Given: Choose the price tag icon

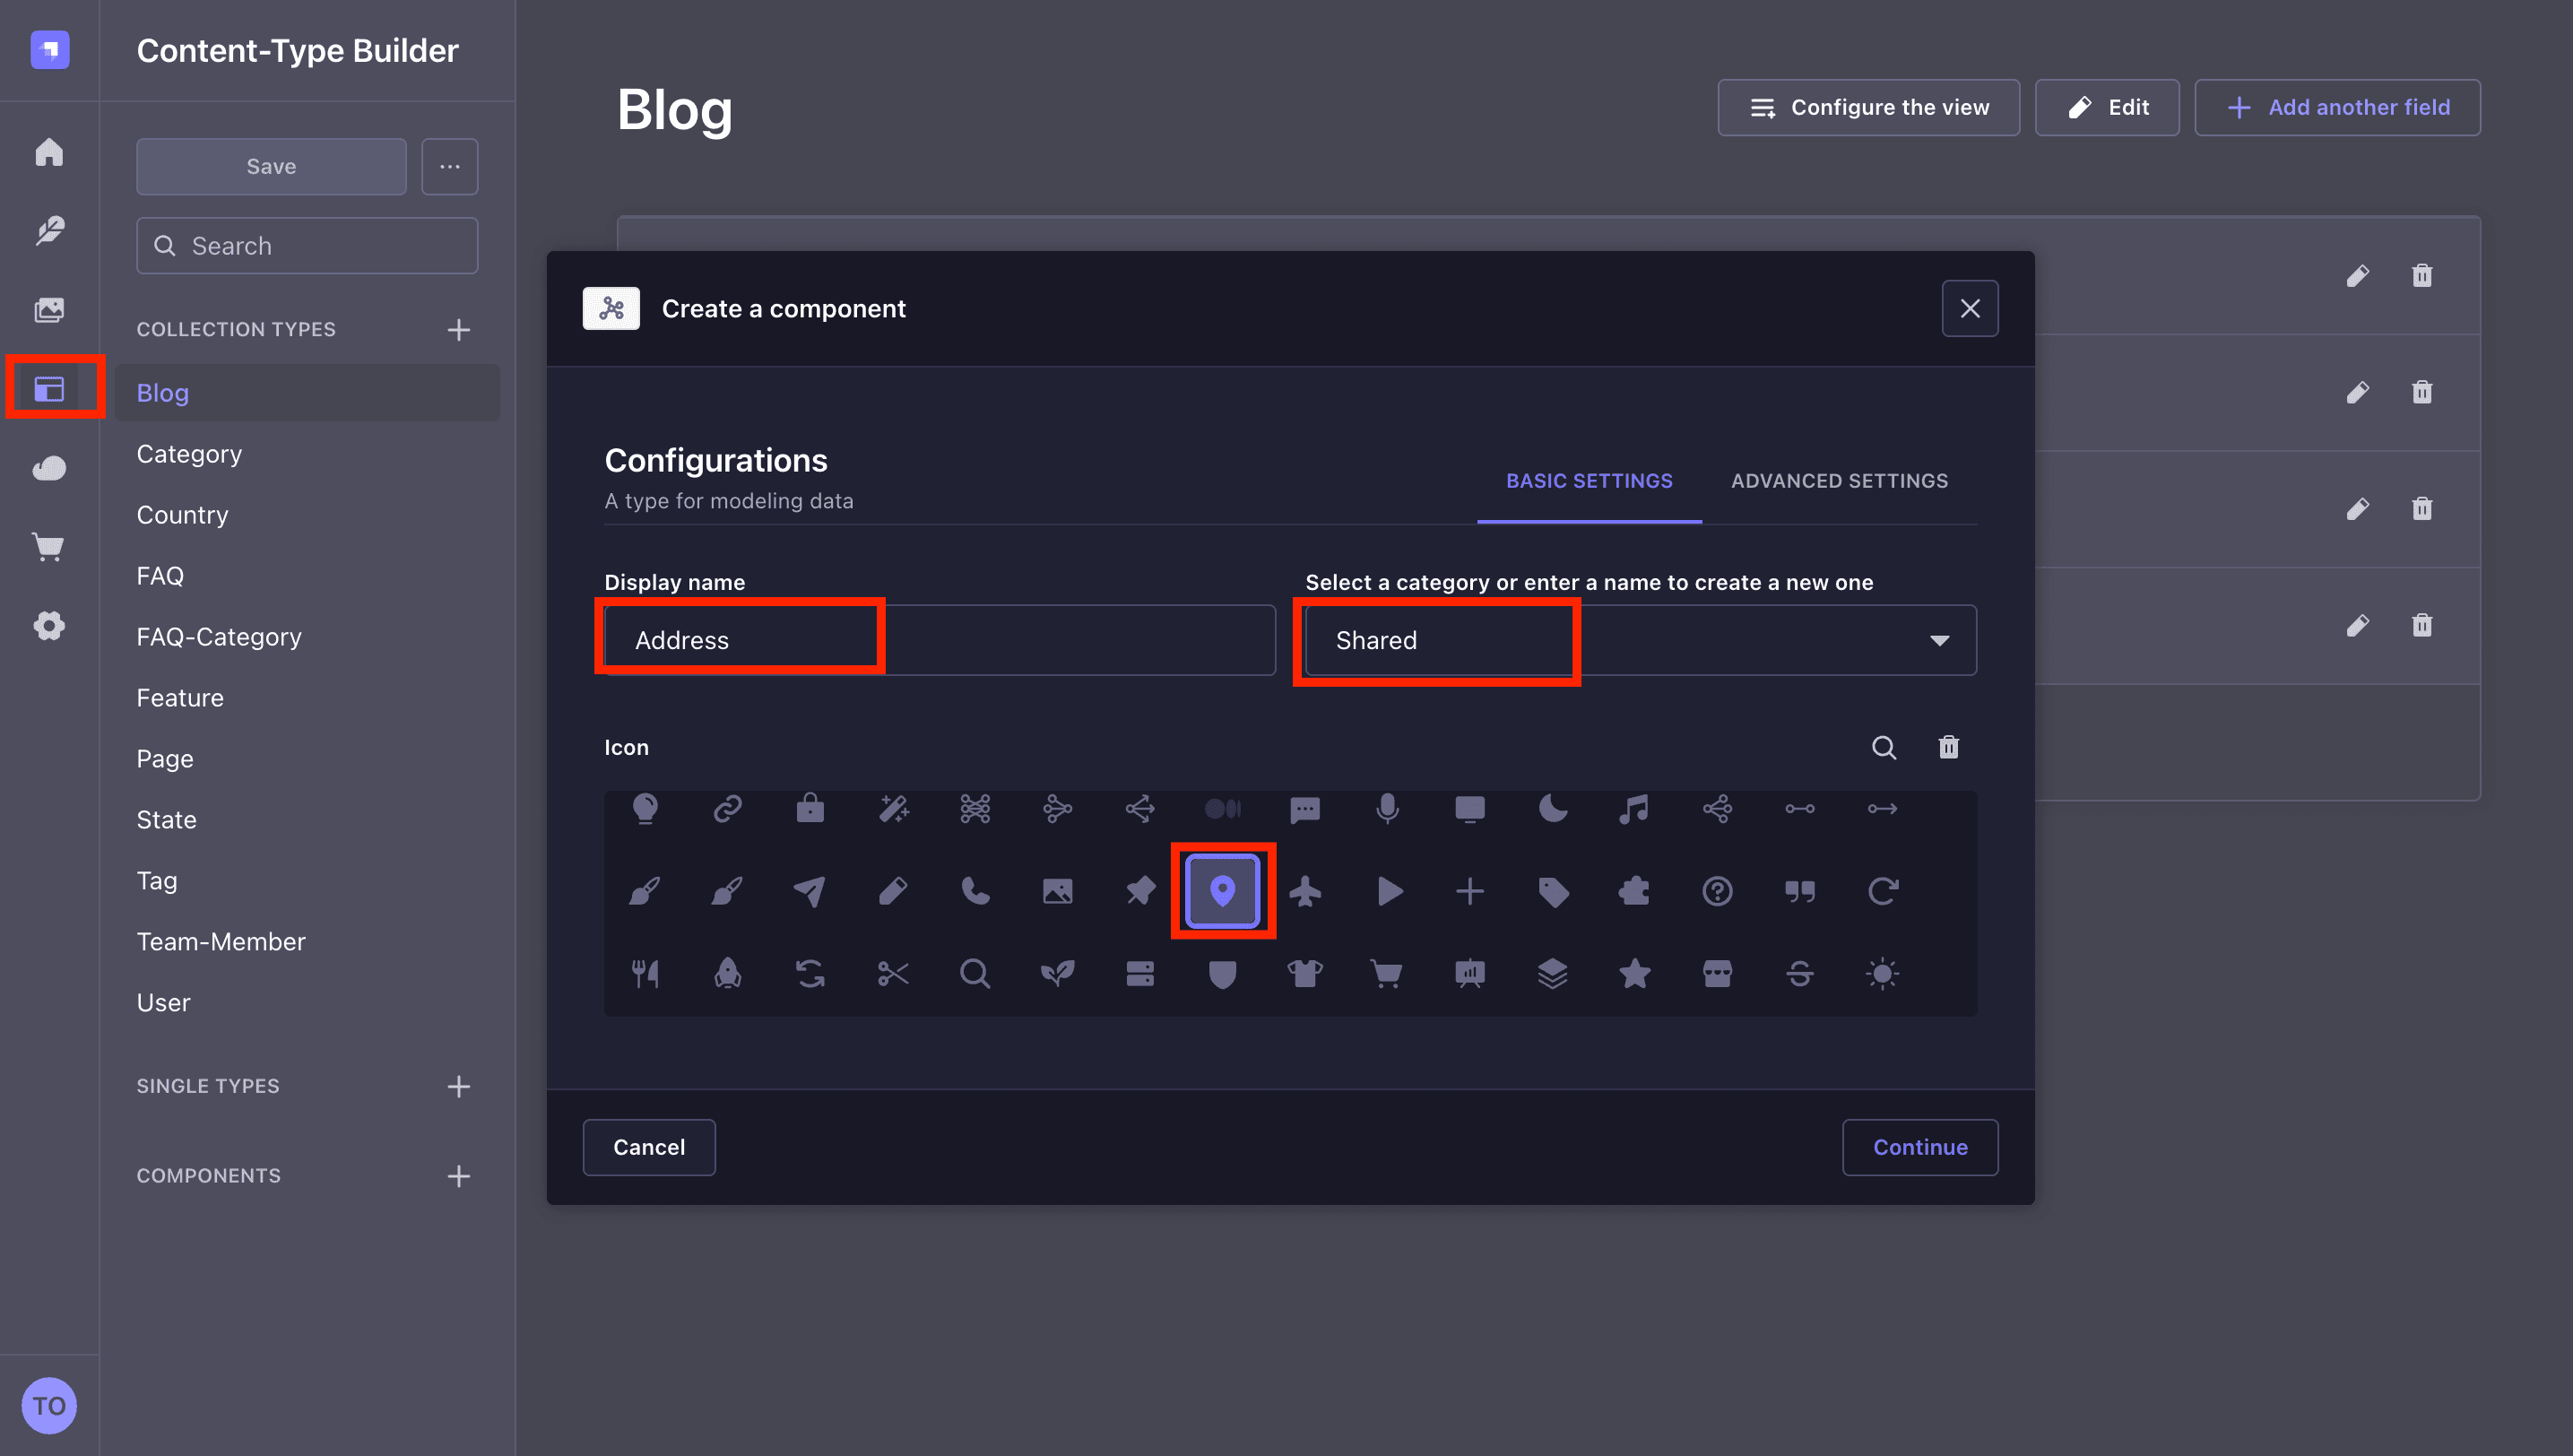Looking at the screenshot, I should 1553,890.
